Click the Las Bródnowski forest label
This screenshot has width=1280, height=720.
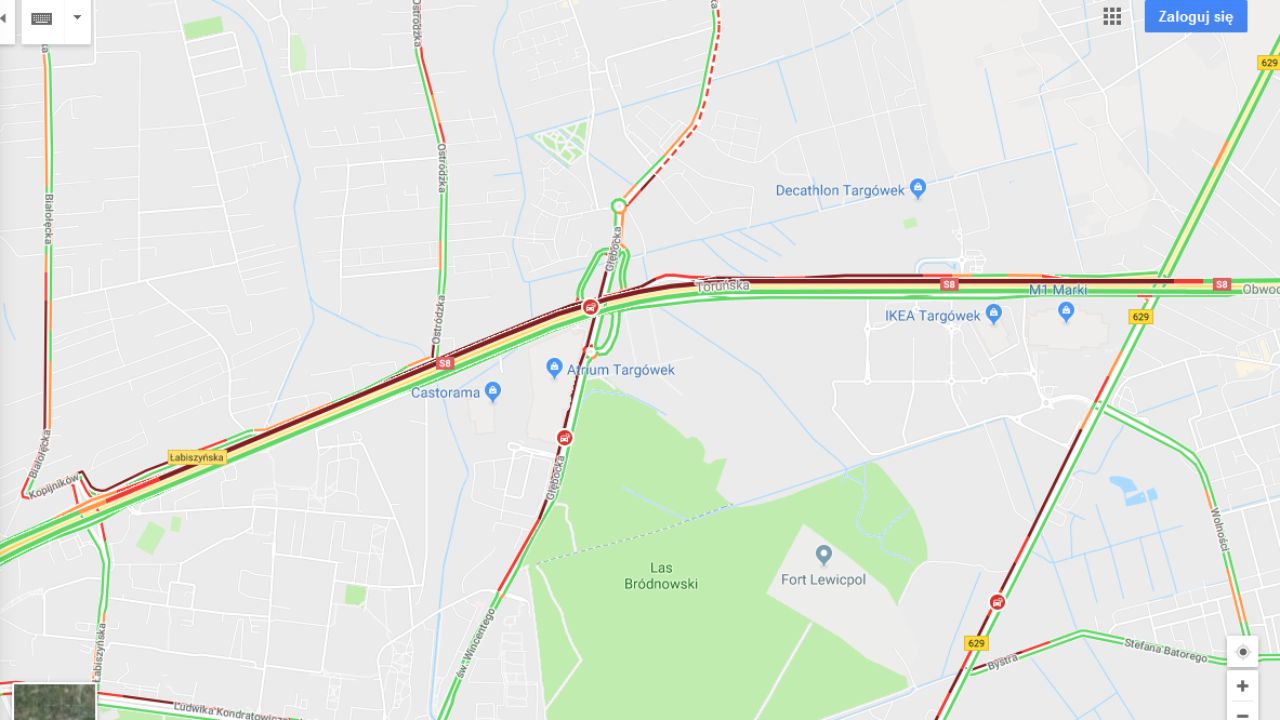661,576
